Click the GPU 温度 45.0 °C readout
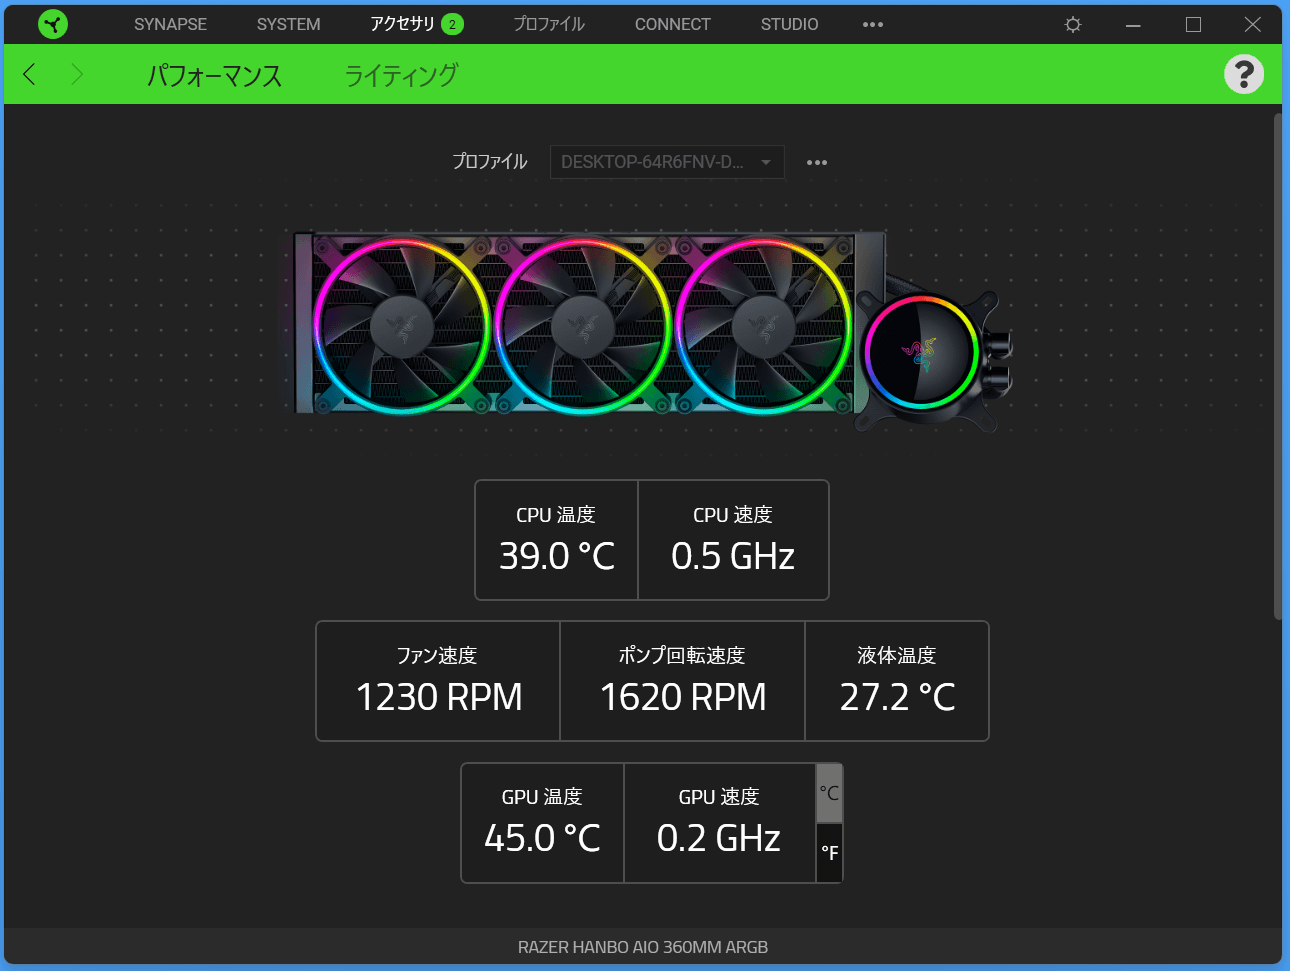 click(x=542, y=823)
